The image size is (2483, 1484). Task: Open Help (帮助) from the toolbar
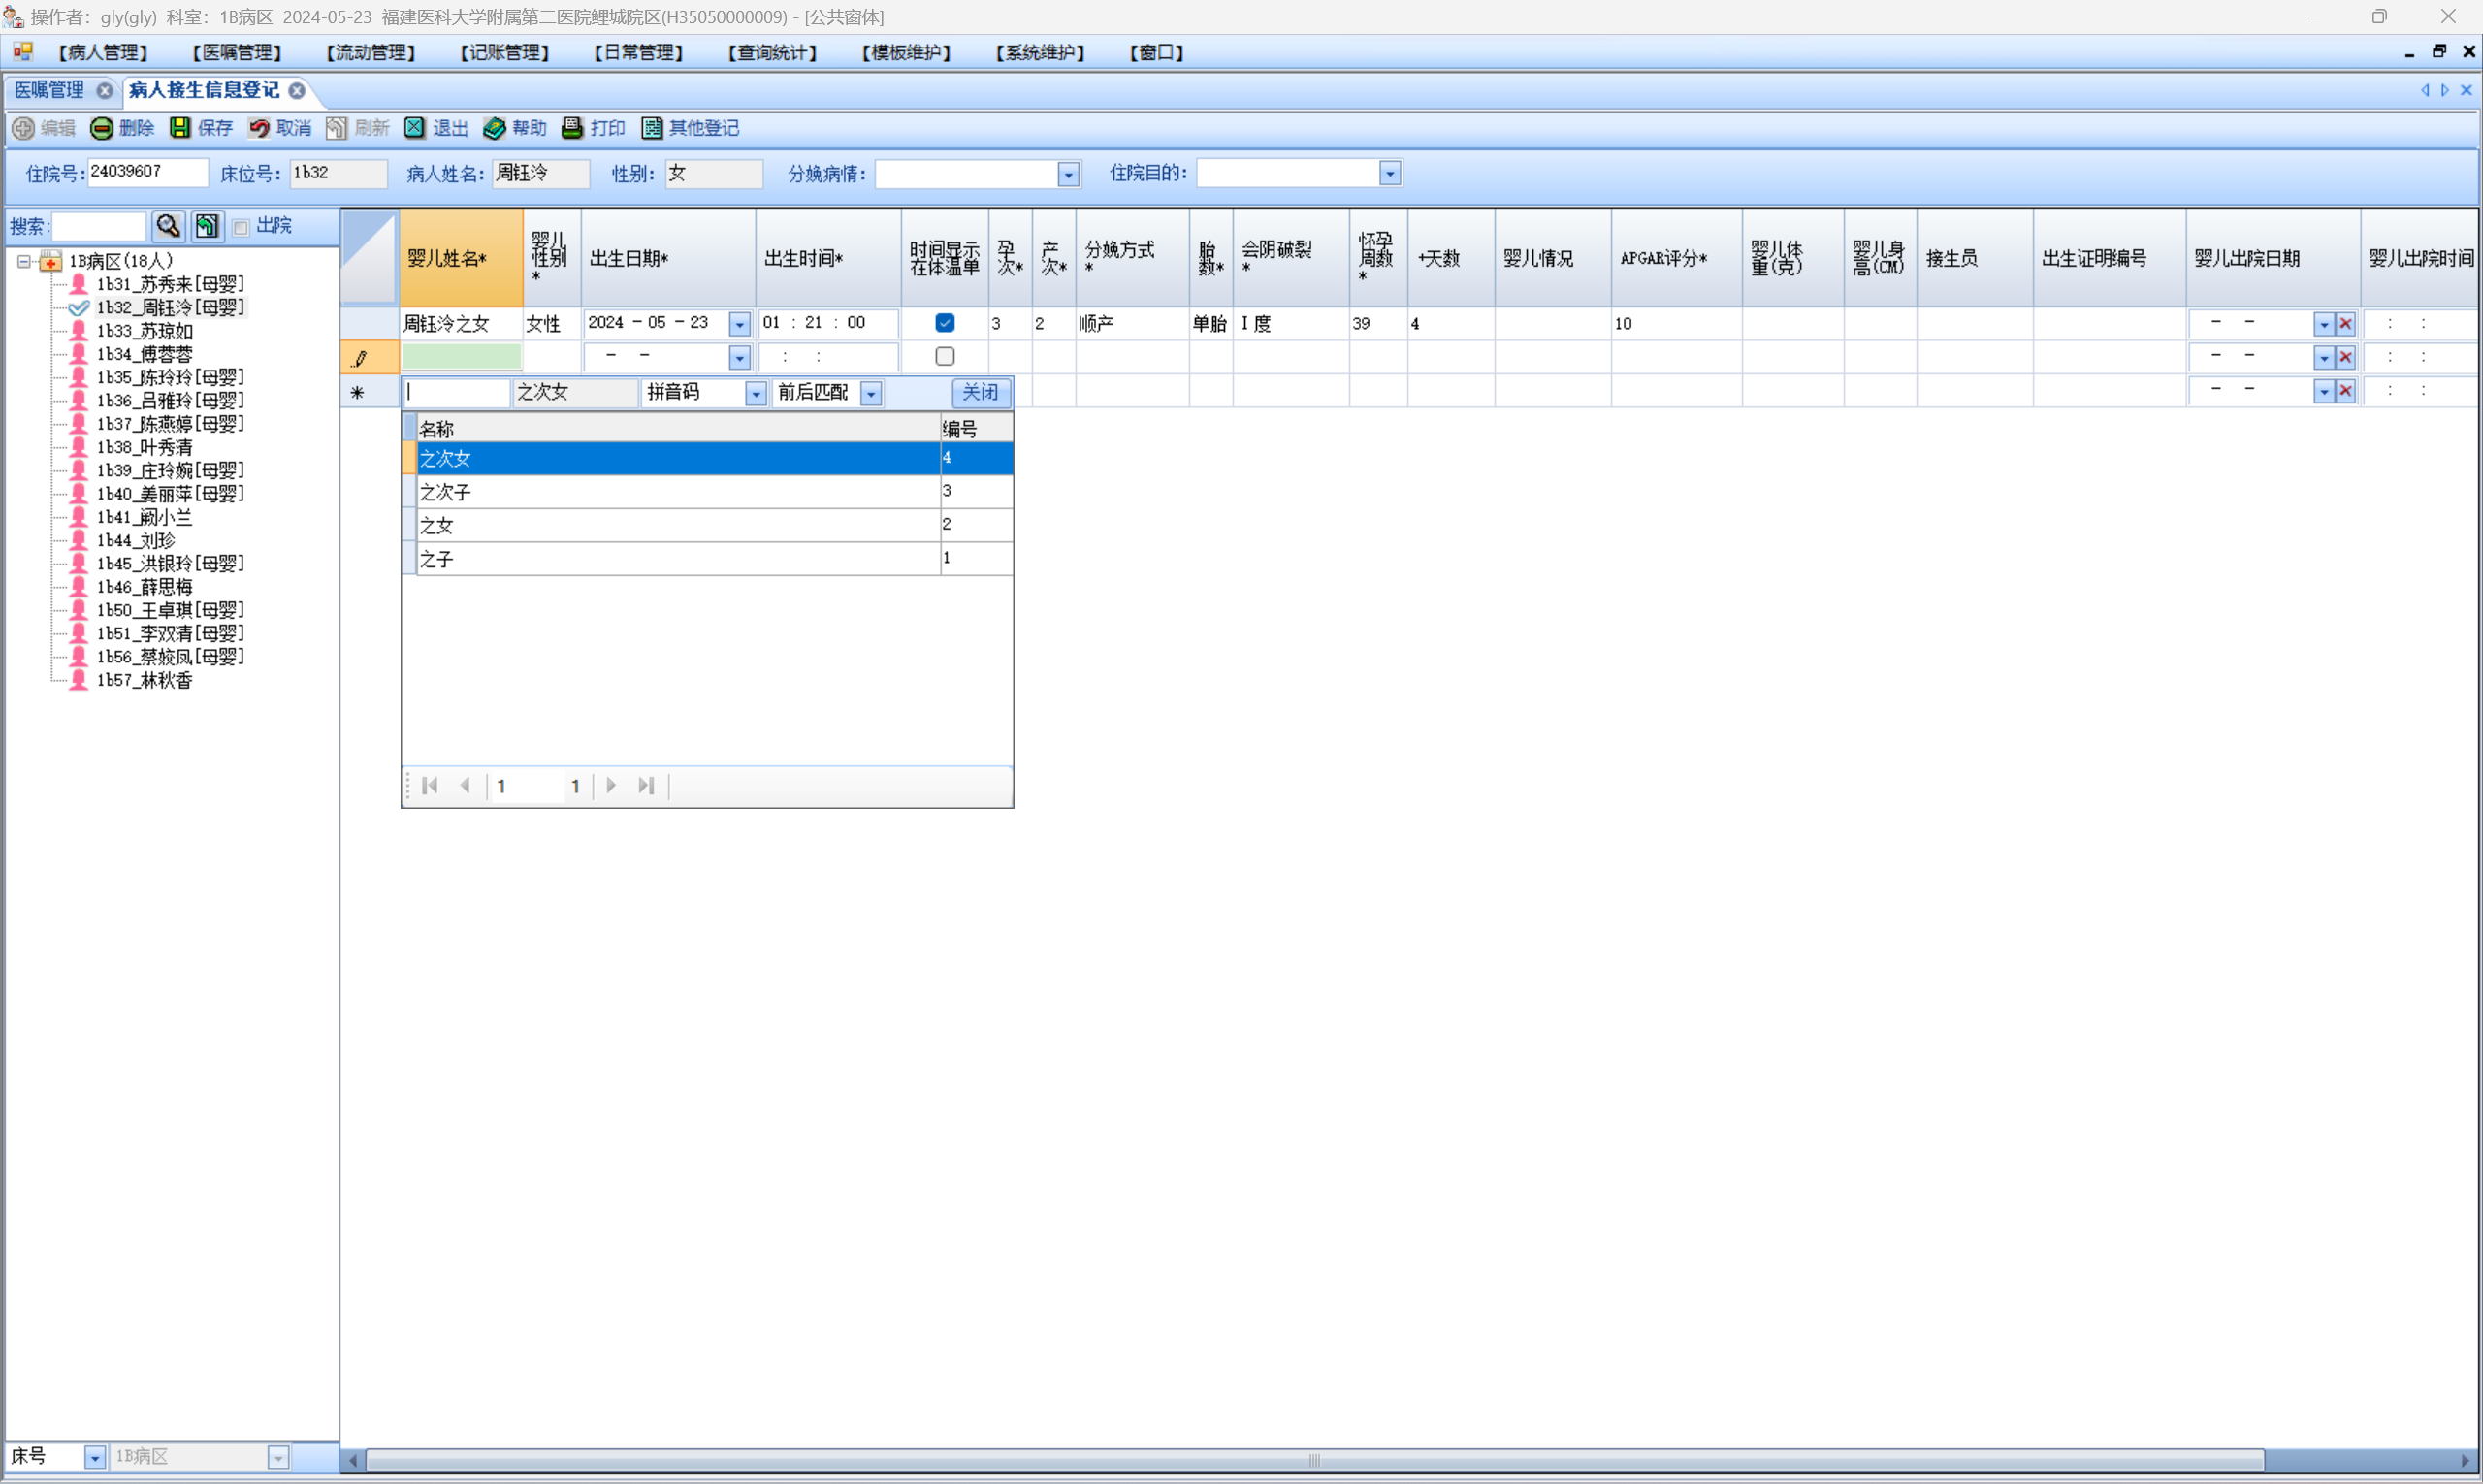click(494, 128)
